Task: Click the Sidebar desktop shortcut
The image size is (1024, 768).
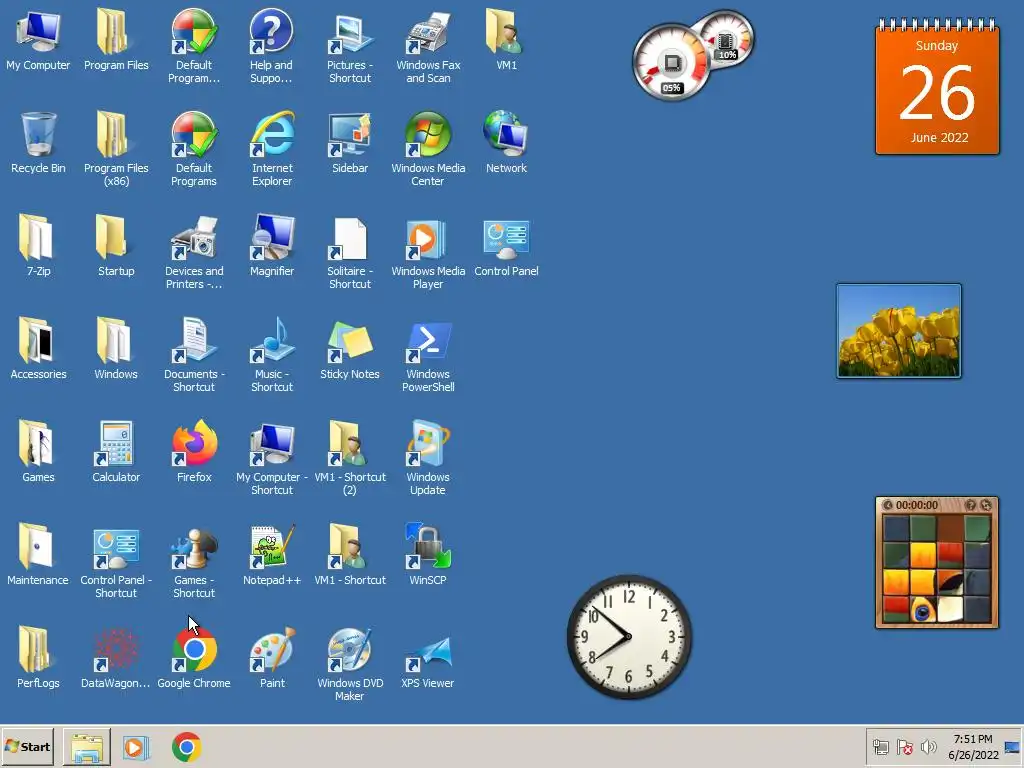Action: click(350, 143)
